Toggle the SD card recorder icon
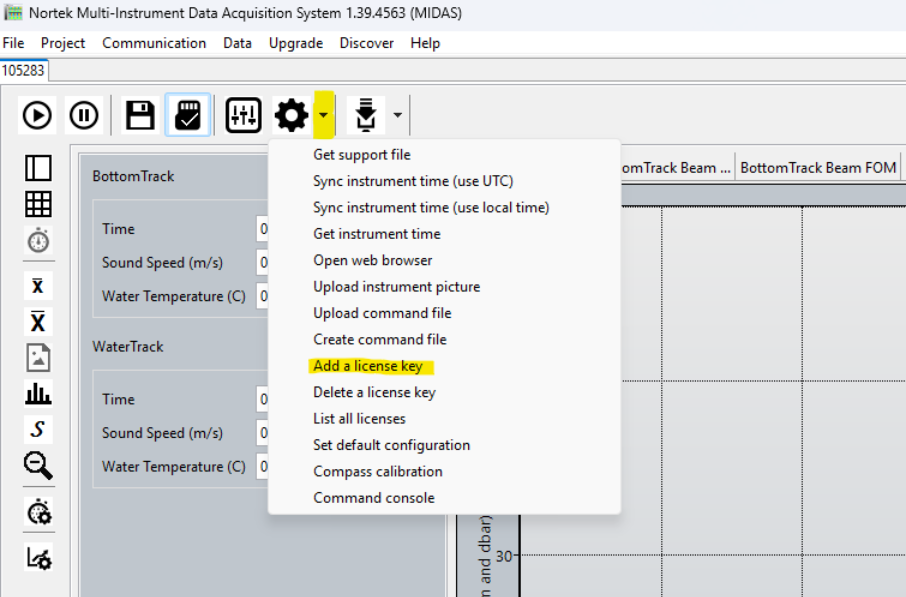 [188, 115]
